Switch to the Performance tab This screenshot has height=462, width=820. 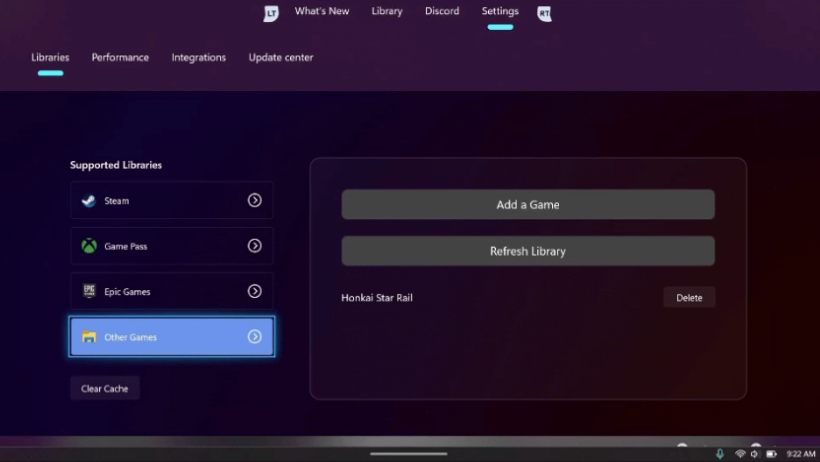pos(120,58)
